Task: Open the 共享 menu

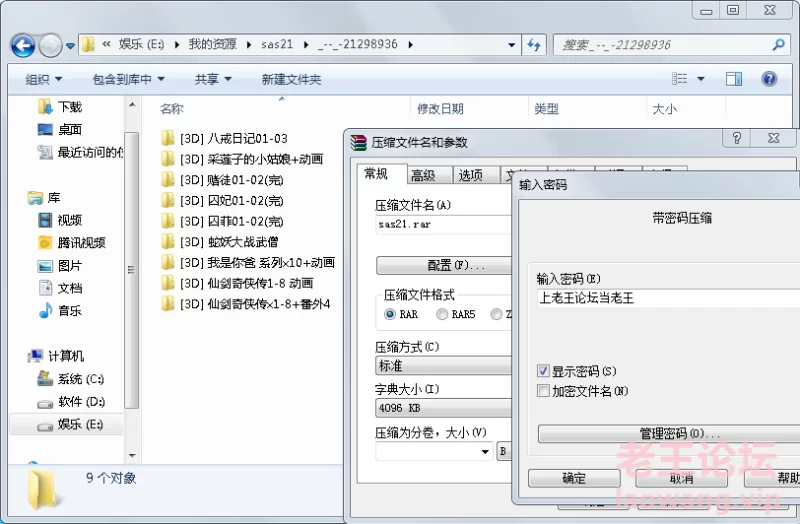Action: click(213, 79)
